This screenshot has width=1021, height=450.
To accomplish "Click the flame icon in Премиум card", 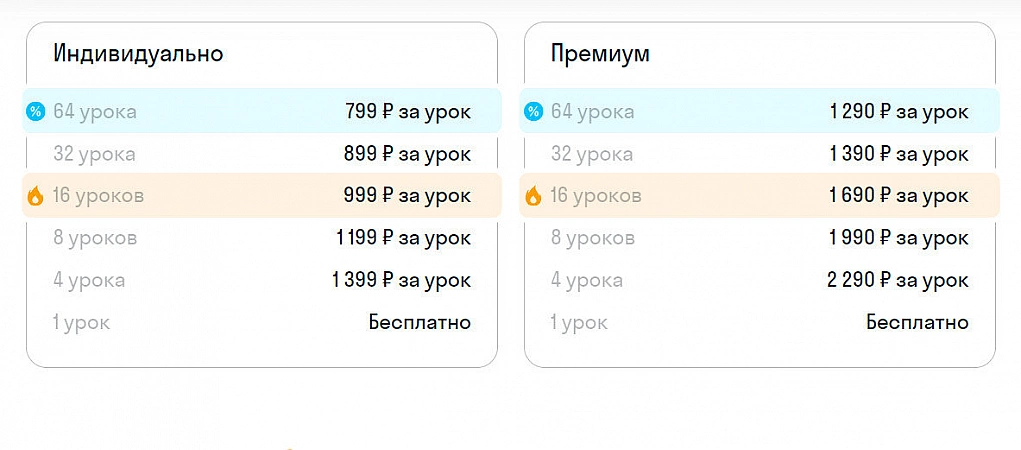I will [x=533, y=196].
